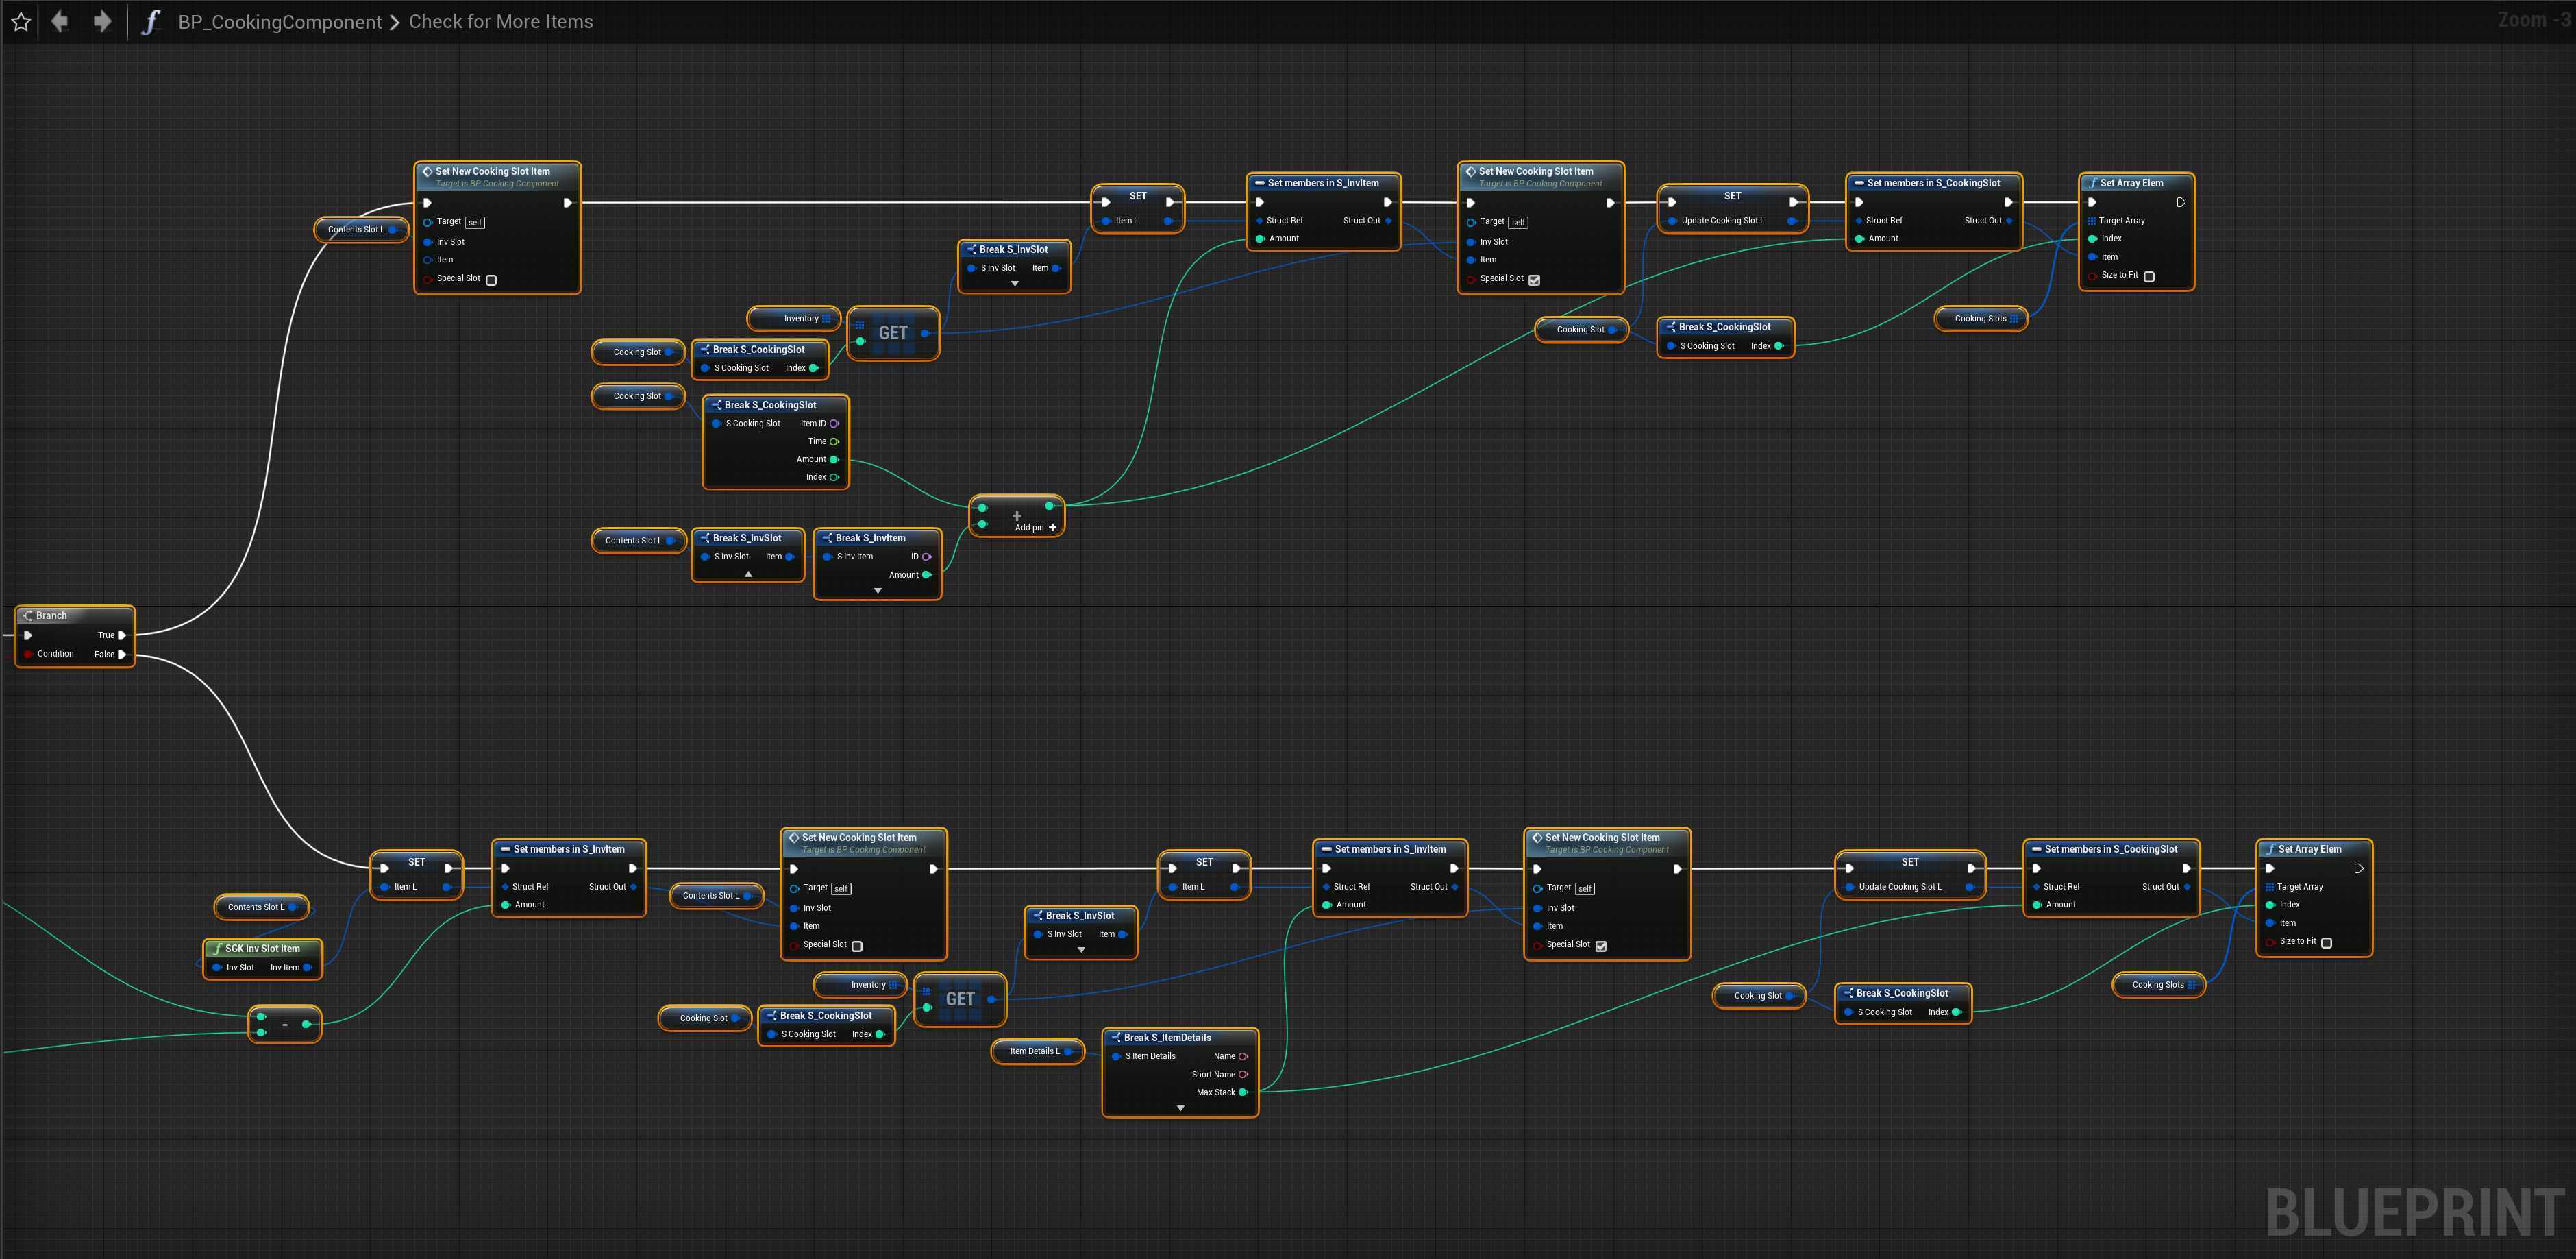Screen dimensions: 2576x1259
Task: Expand the upper Break S_InvSlot node pins
Action: (1014, 284)
